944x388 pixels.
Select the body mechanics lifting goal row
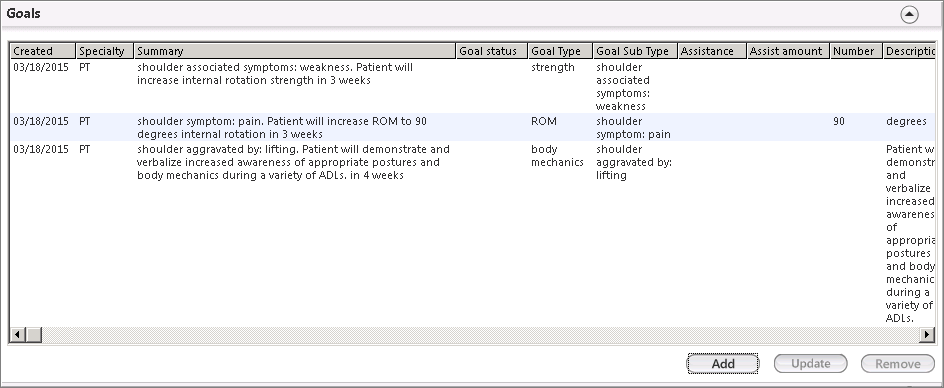click(x=473, y=234)
